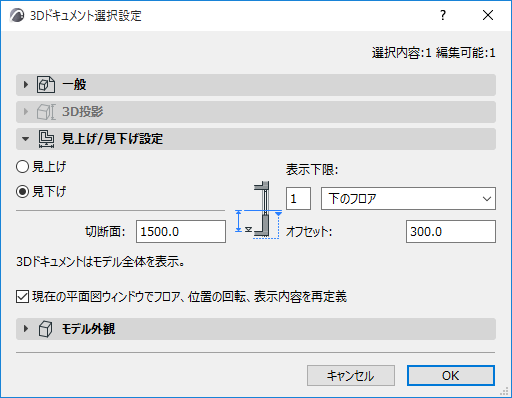Click the 見上げ/見下げ設定 panel icon
The image size is (512, 398).
(x=46, y=139)
